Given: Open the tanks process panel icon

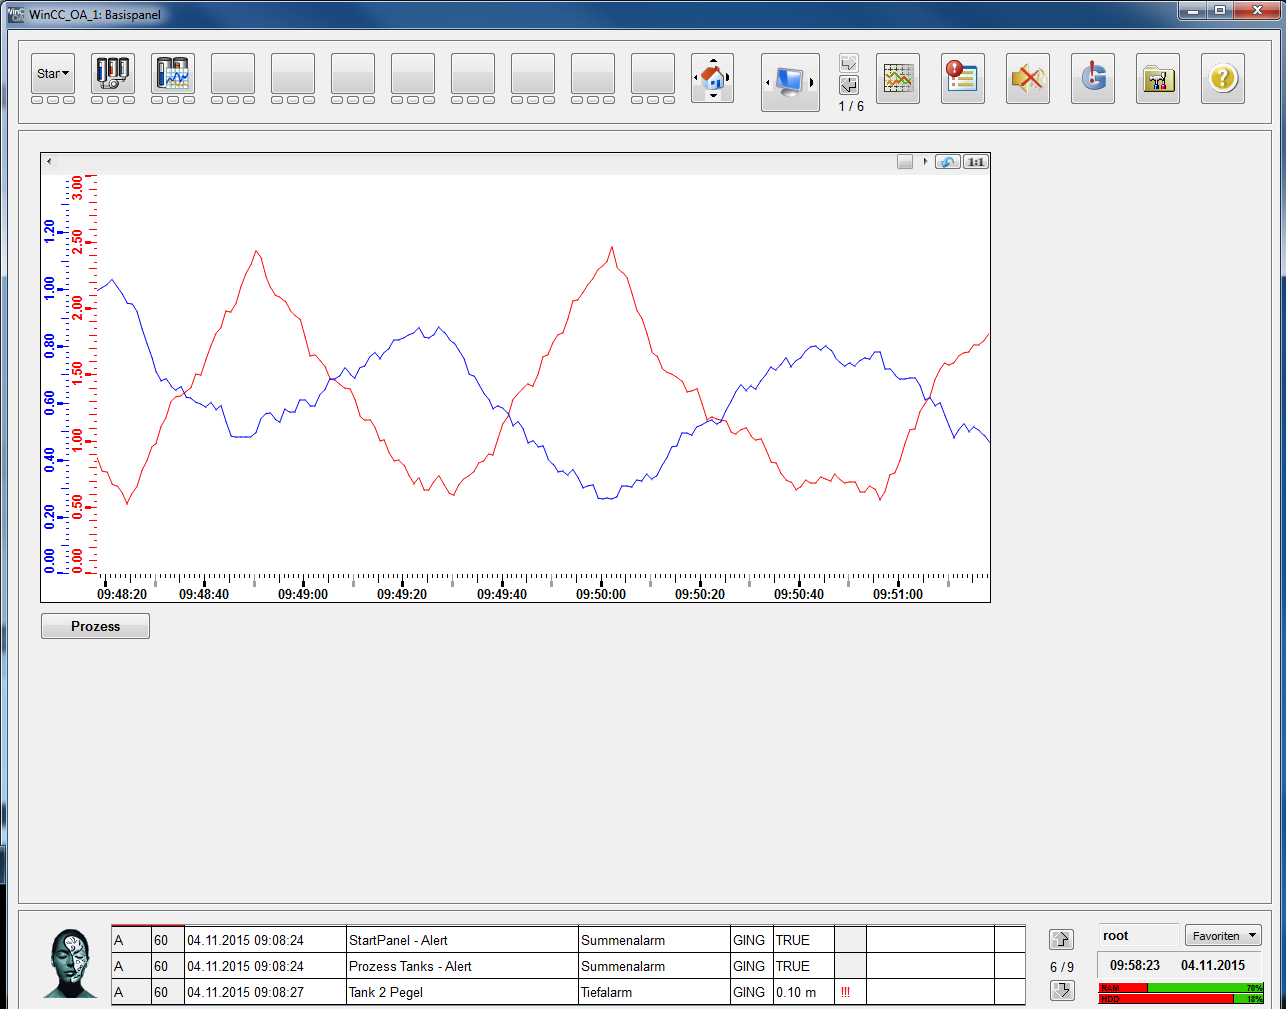Looking at the screenshot, I should click(112, 74).
